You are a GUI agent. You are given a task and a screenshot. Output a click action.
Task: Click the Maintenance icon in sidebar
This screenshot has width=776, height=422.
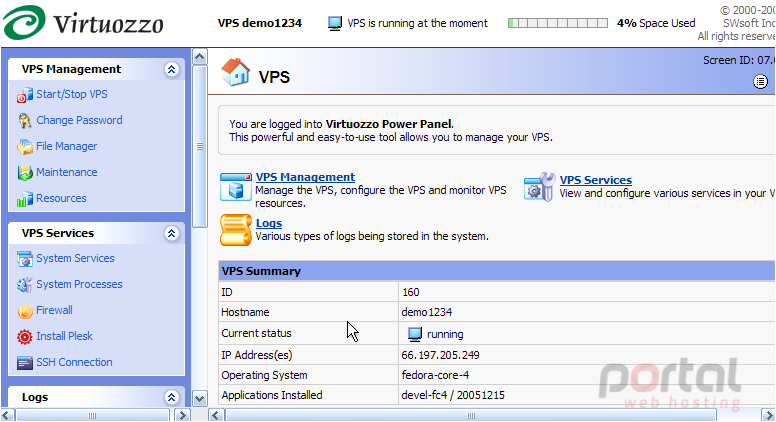25,172
